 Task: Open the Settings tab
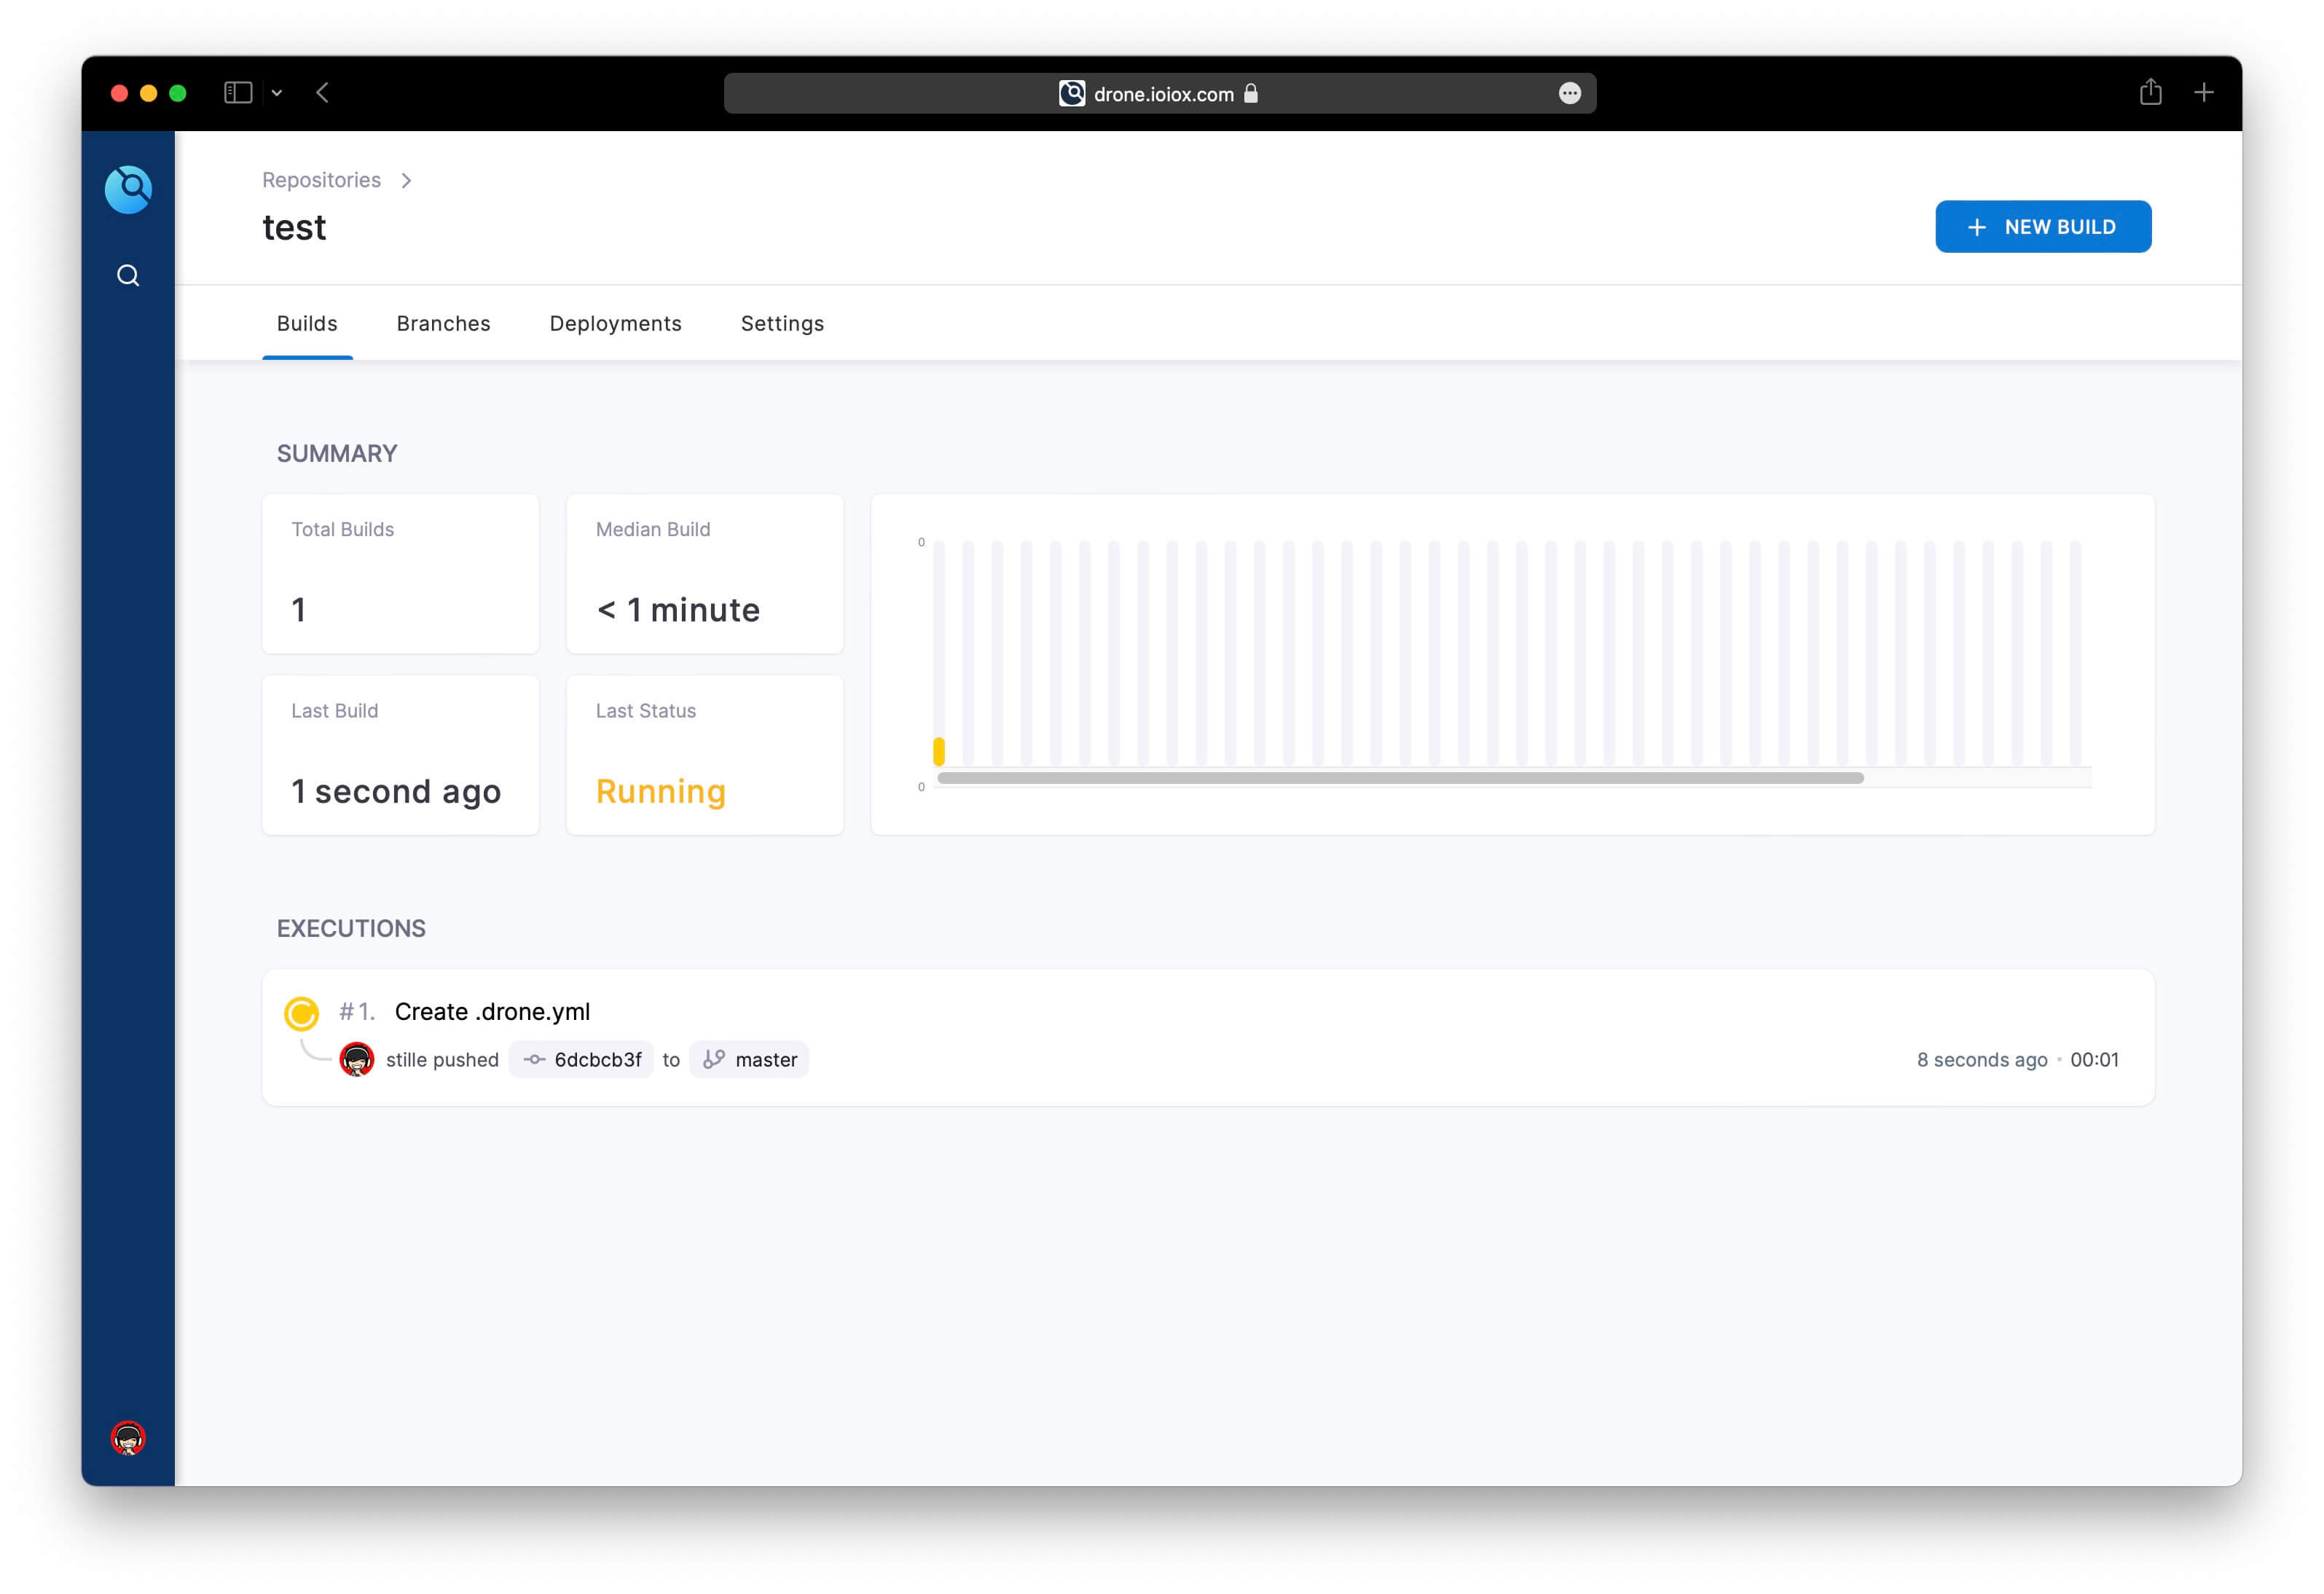pos(782,323)
